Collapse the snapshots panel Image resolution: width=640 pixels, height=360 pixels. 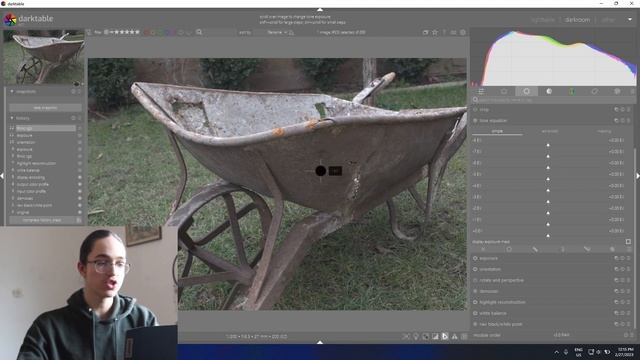tap(12, 92)
